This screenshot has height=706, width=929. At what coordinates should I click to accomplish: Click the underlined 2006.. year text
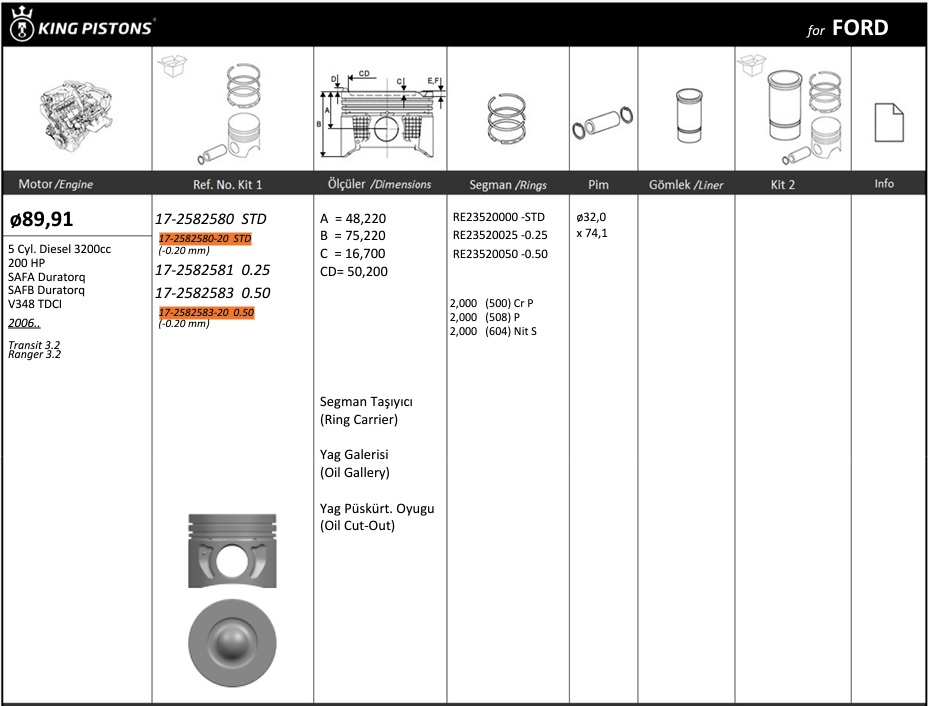[23, 323]
